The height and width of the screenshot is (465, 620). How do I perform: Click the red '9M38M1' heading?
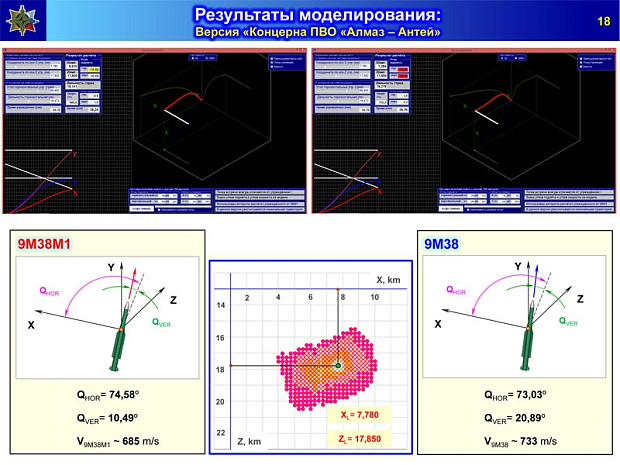click(44, 244)
